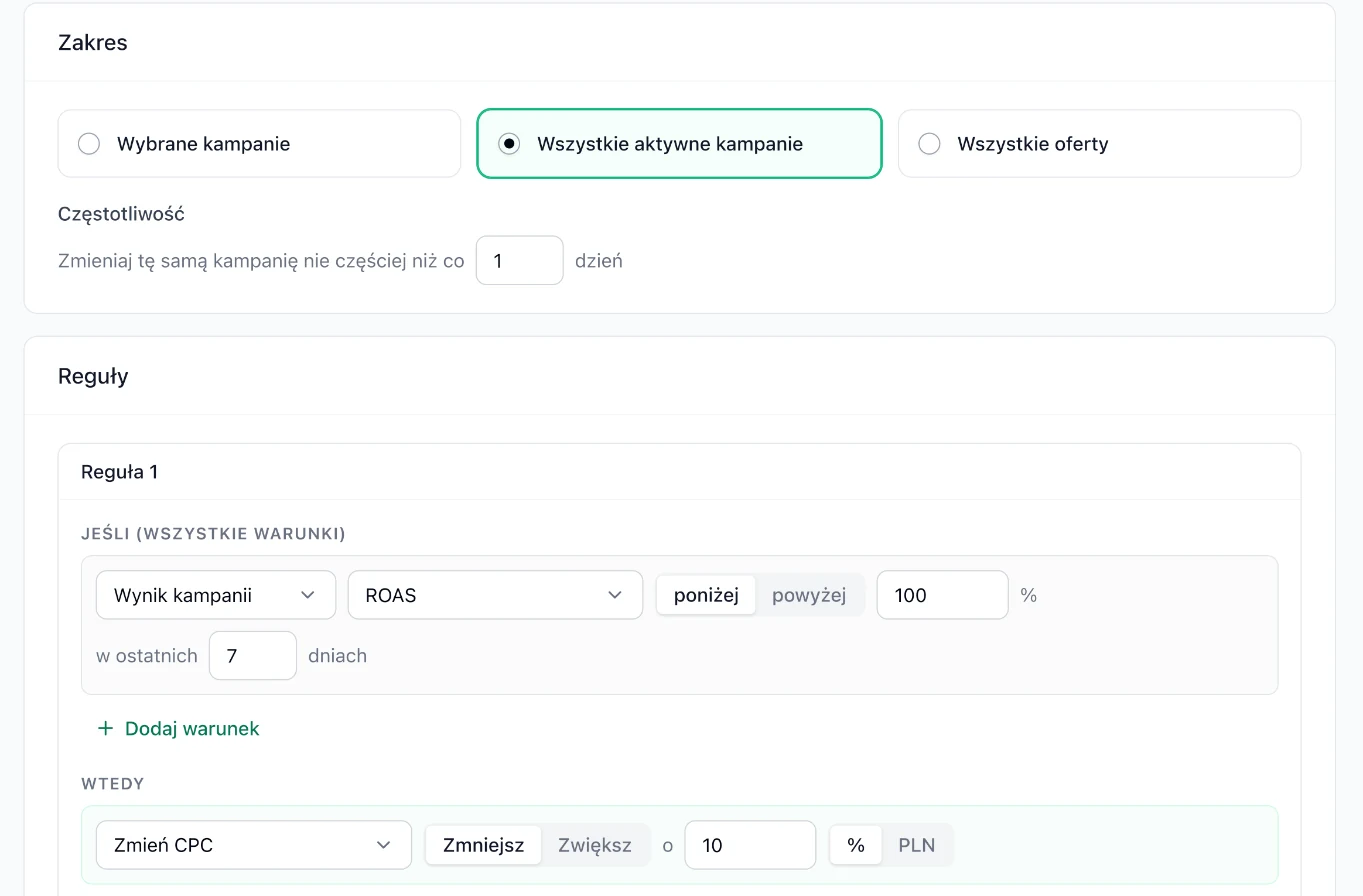Open the Wynik kampanii dropdown

pos(216,595)
